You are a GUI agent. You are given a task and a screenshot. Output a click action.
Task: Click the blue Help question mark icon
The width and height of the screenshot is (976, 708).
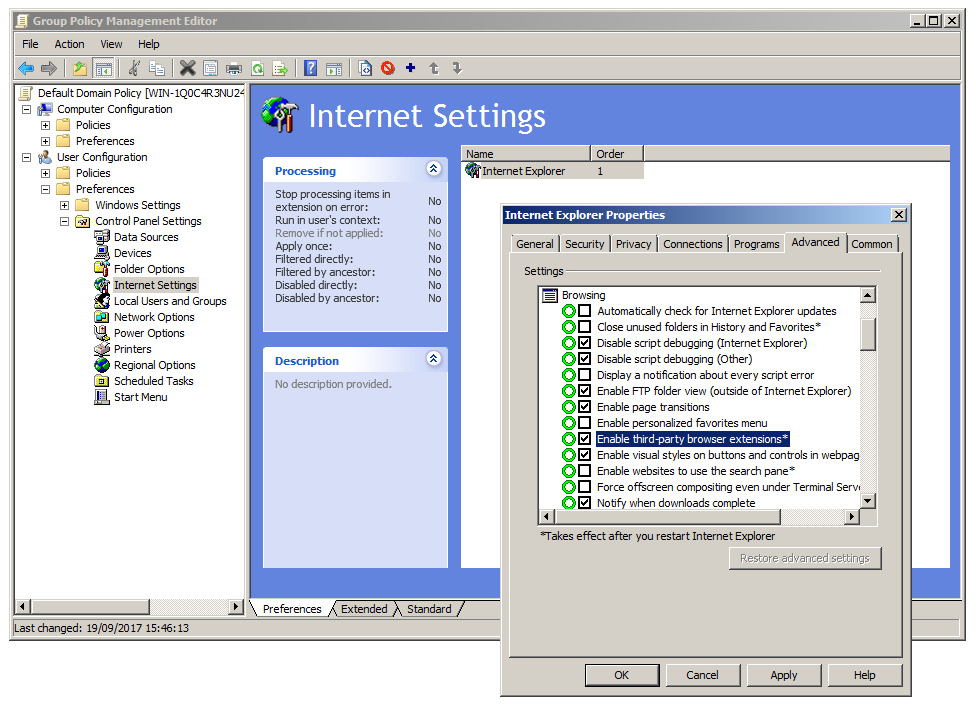[311, 68]
